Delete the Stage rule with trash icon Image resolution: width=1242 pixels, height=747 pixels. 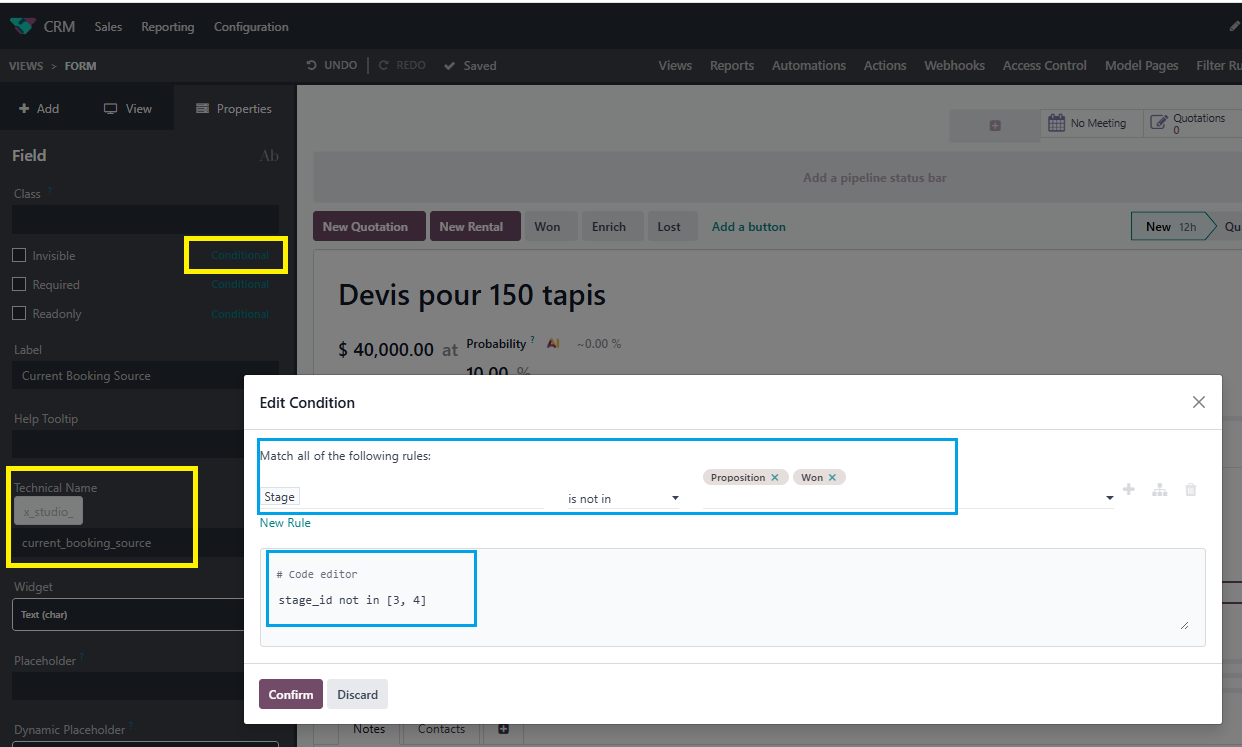point(1190,490)
